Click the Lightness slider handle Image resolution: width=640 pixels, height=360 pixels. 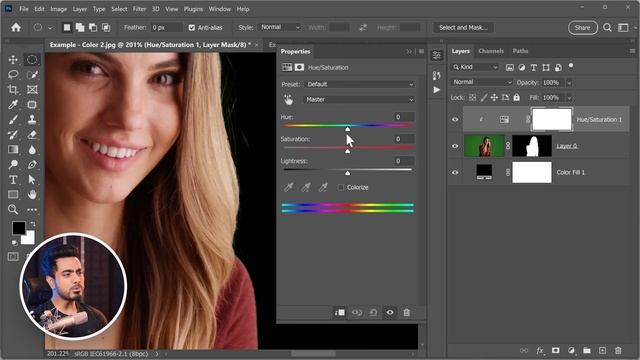tap(347, 173)
